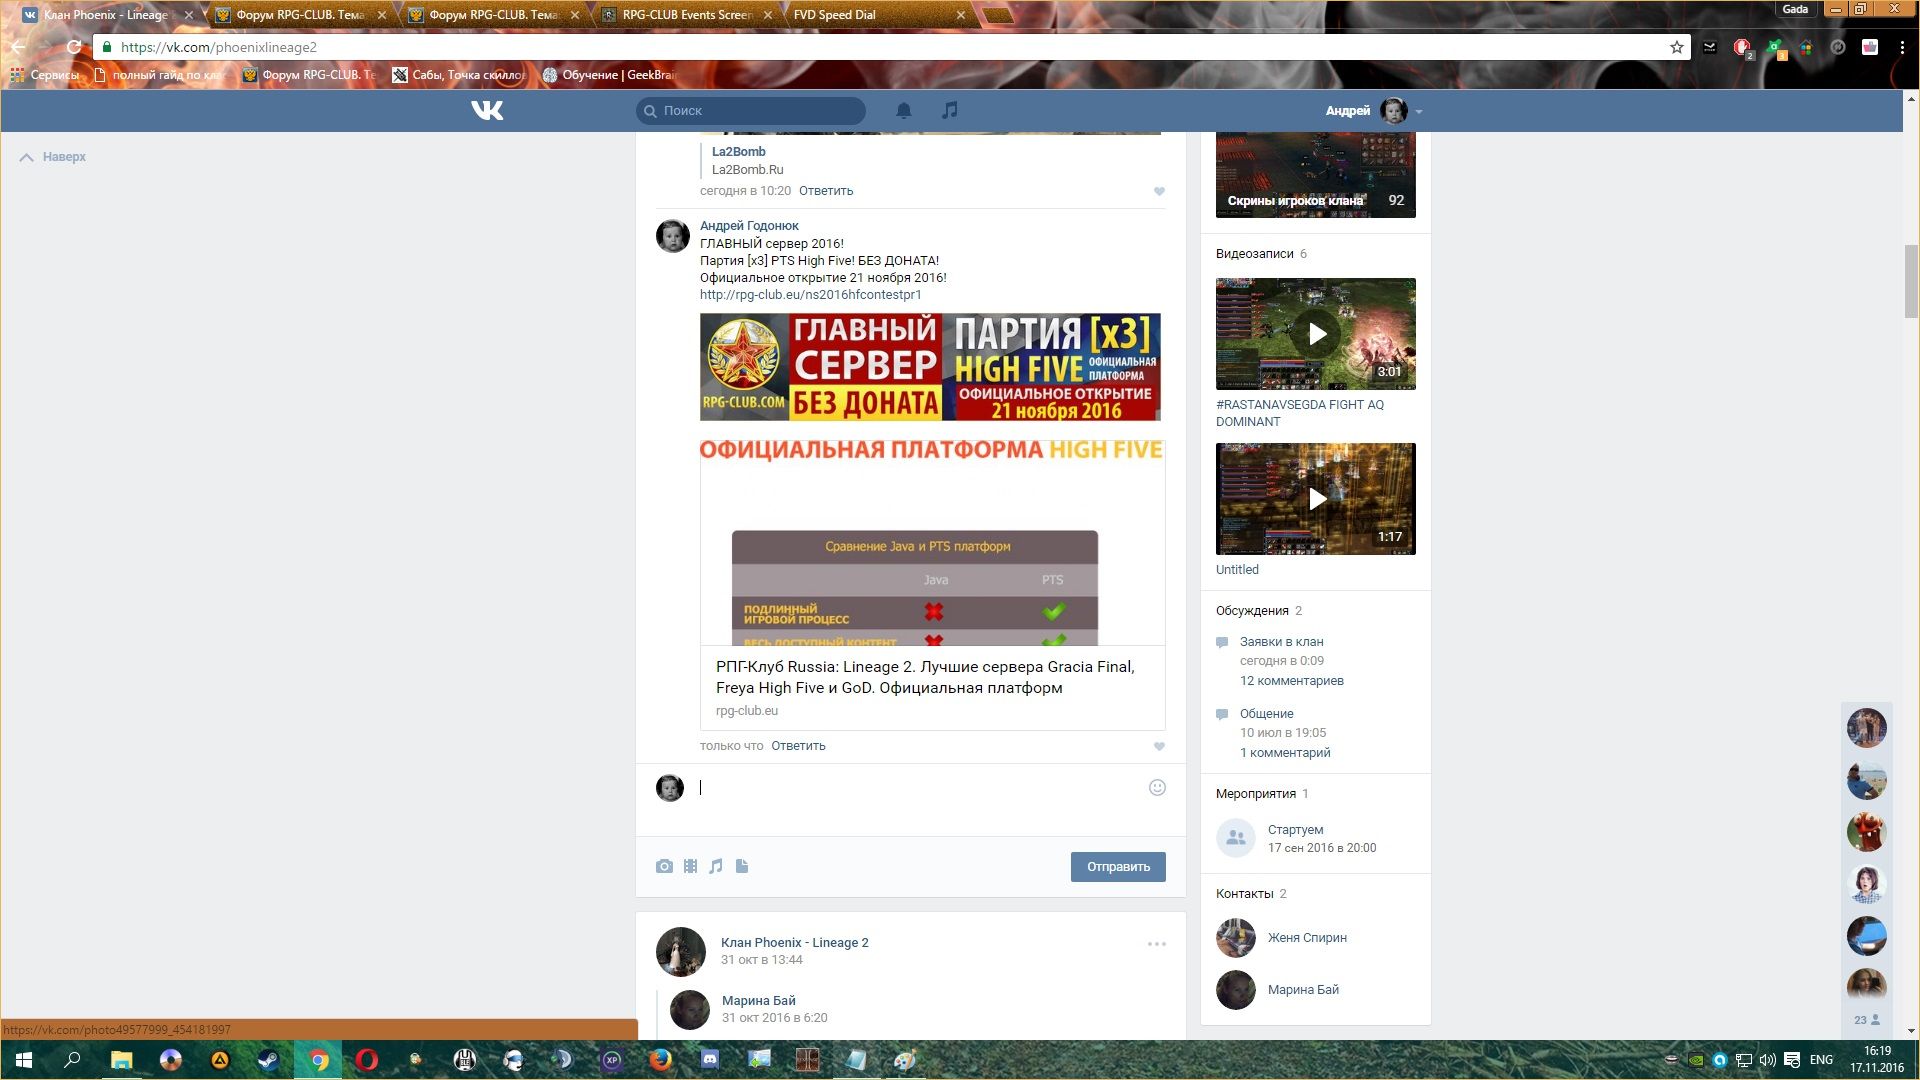
Task: Reply to Андрей Годонюк's comment
Action: 798,746
